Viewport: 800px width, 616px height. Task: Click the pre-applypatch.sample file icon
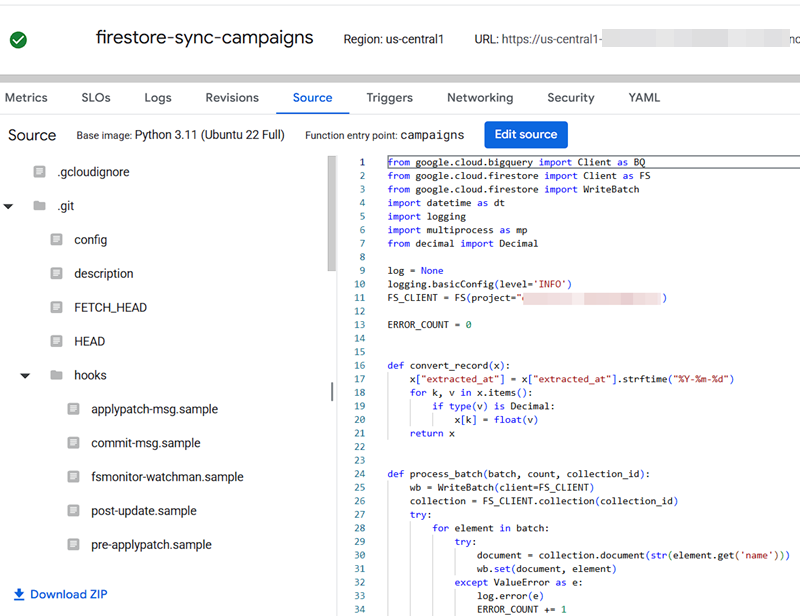pos(73,545)
